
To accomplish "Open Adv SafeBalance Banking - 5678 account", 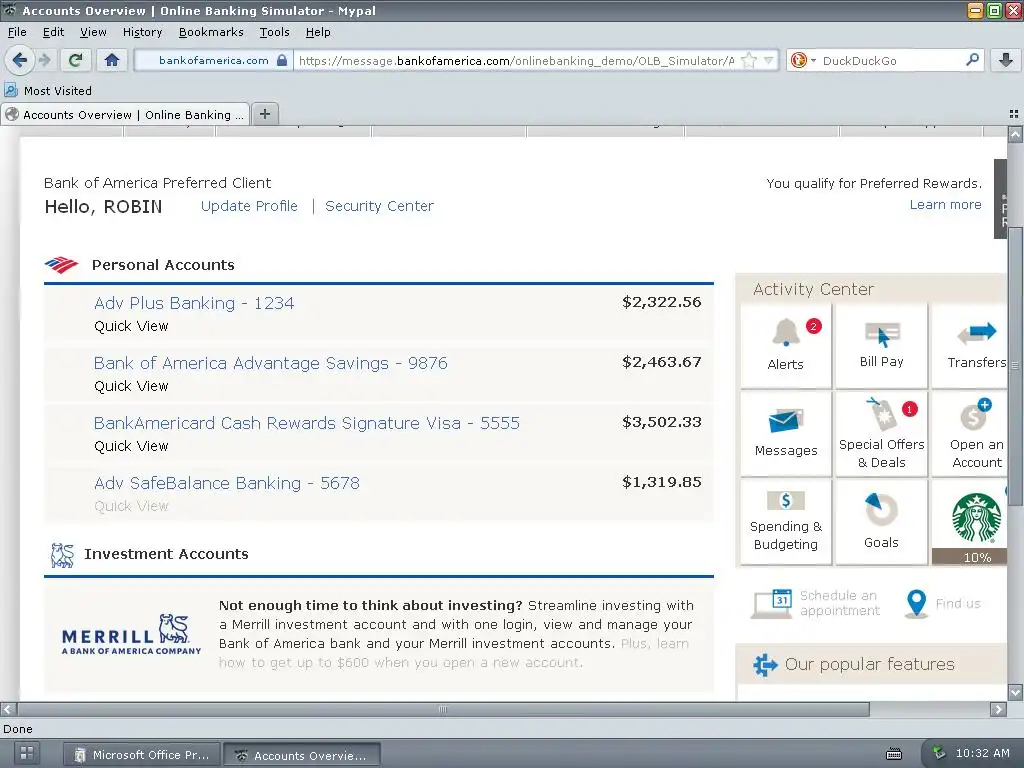I will click(227, 483).
